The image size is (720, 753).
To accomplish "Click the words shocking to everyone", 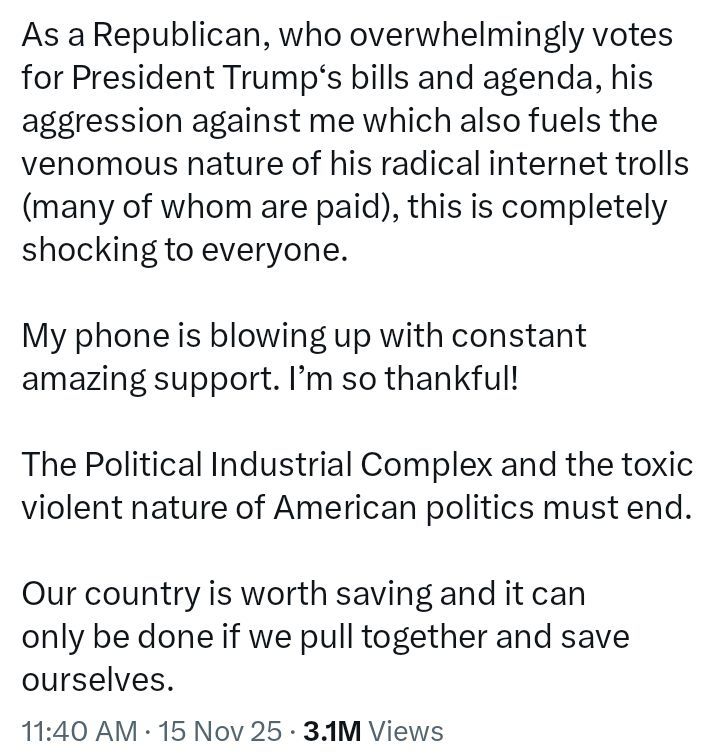I will pos(185,250).
